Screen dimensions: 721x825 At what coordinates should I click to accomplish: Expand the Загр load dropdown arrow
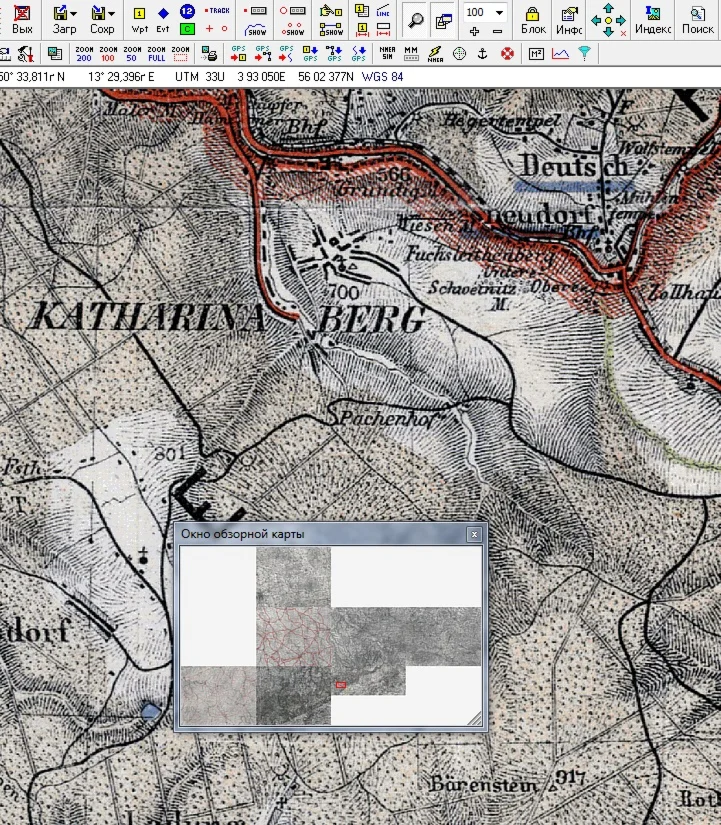pos(74,13)
